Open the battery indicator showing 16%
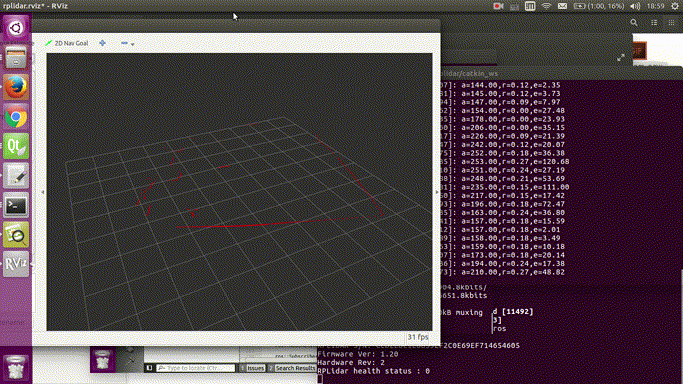Viewport: 683px width, 384px height. pyautogui.click(x=599, y=6)
